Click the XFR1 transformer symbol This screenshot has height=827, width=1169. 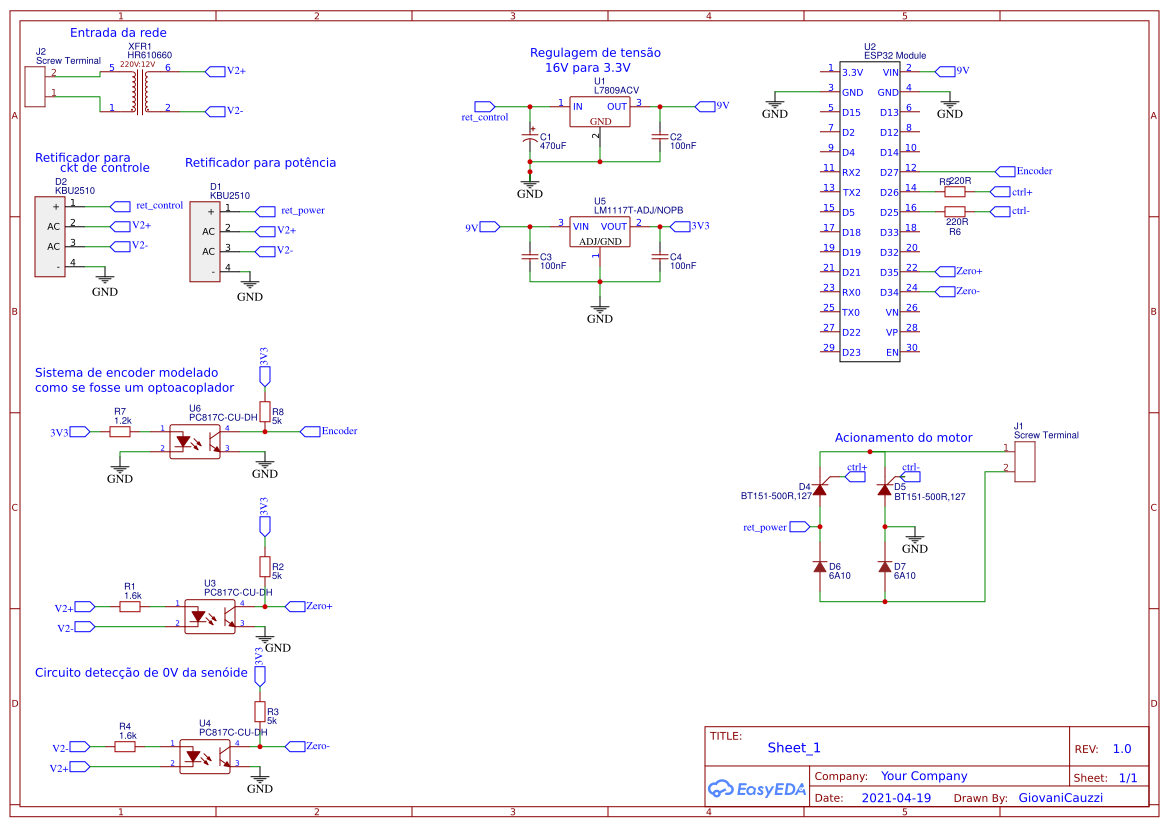point(140,90)
